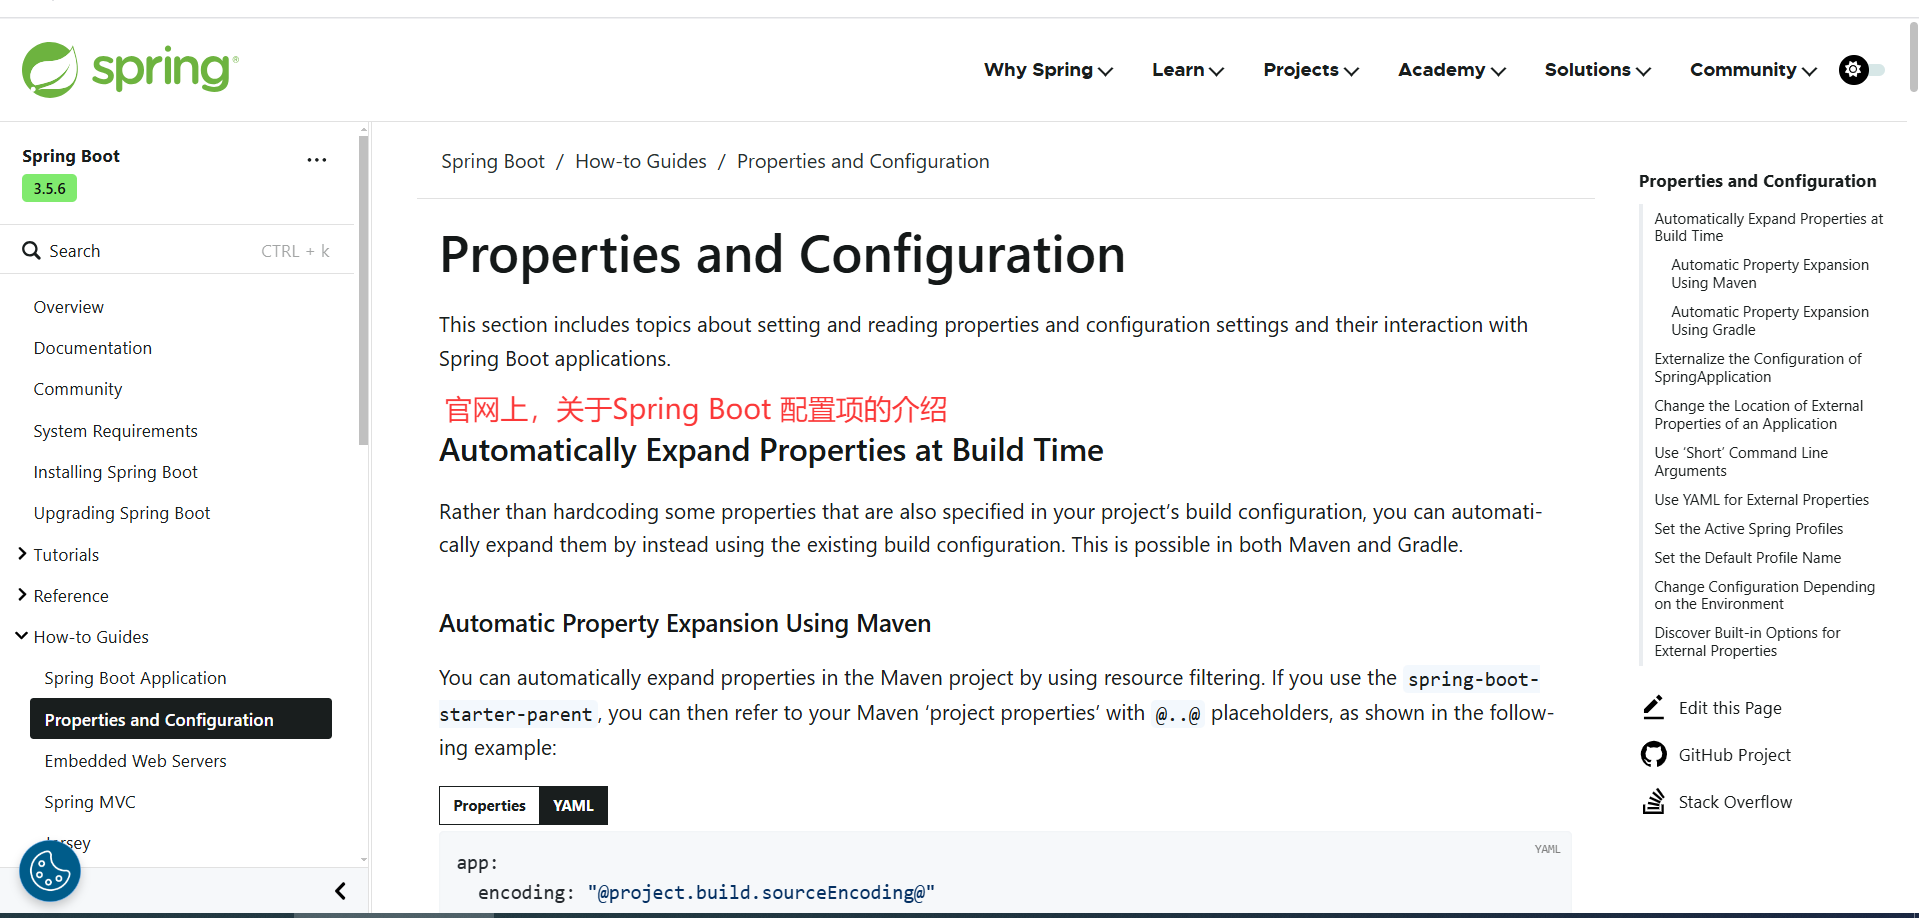The width and height of the screenshot is (1919, 918).
Task: Click the Spring Boot sidebar title
Action: coord(71,156)
